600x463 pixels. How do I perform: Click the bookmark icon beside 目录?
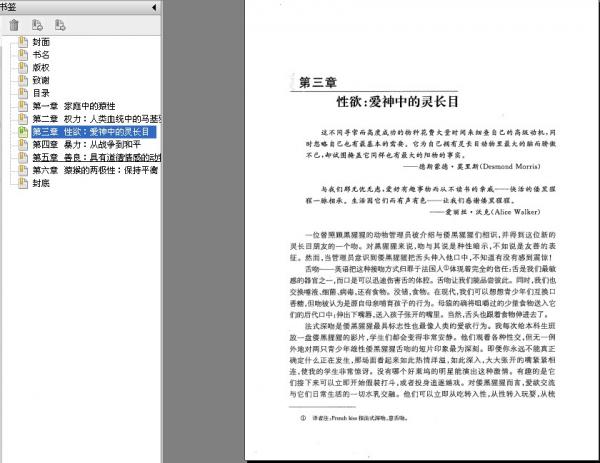click(23, 93)
